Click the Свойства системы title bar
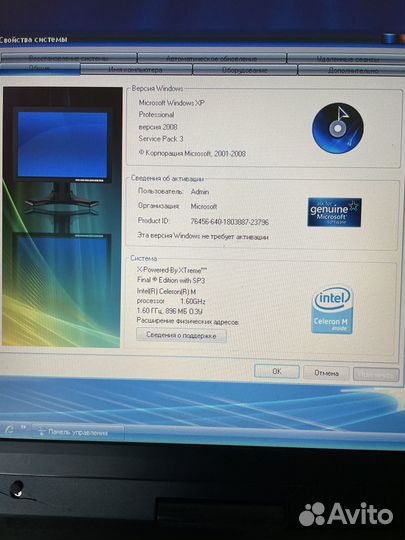Image resolution: width=405 pixels, height=540 pixels. click(202, 39)
